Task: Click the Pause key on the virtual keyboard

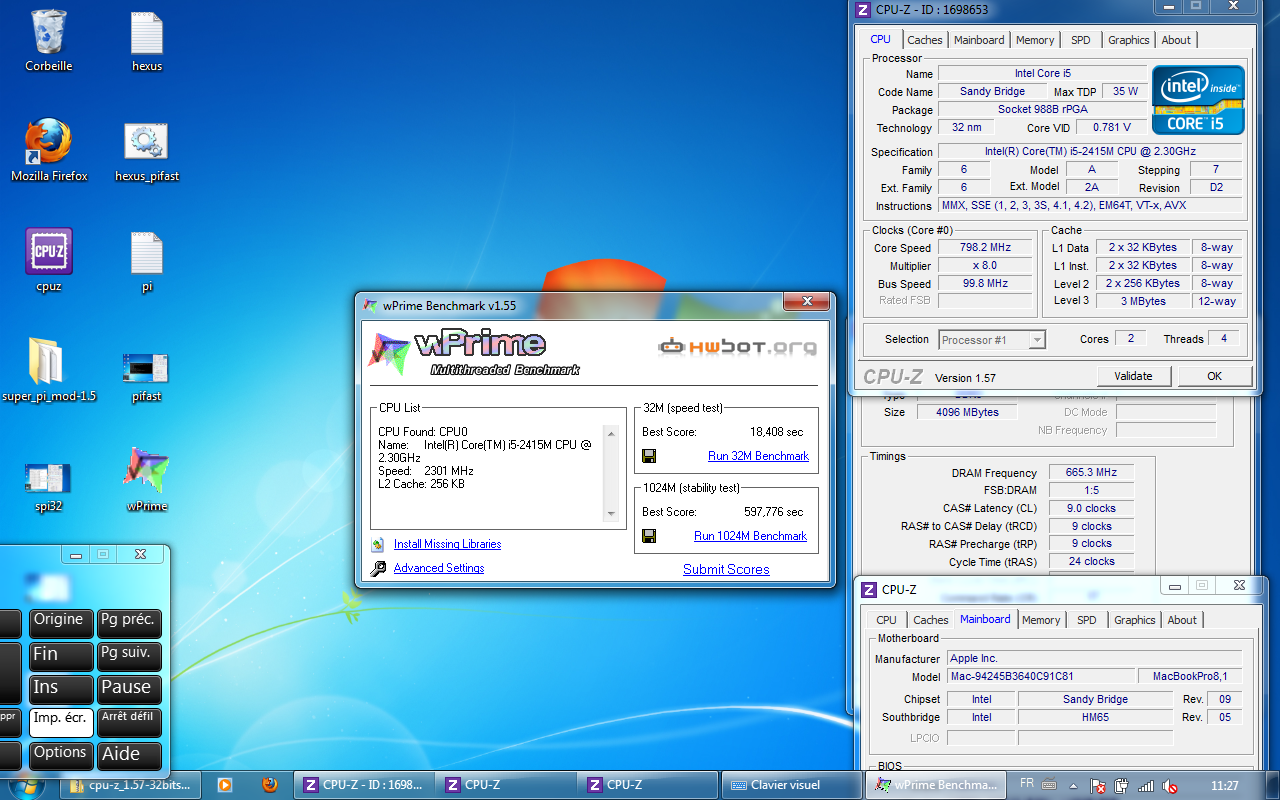Action: tap(129, 690)
